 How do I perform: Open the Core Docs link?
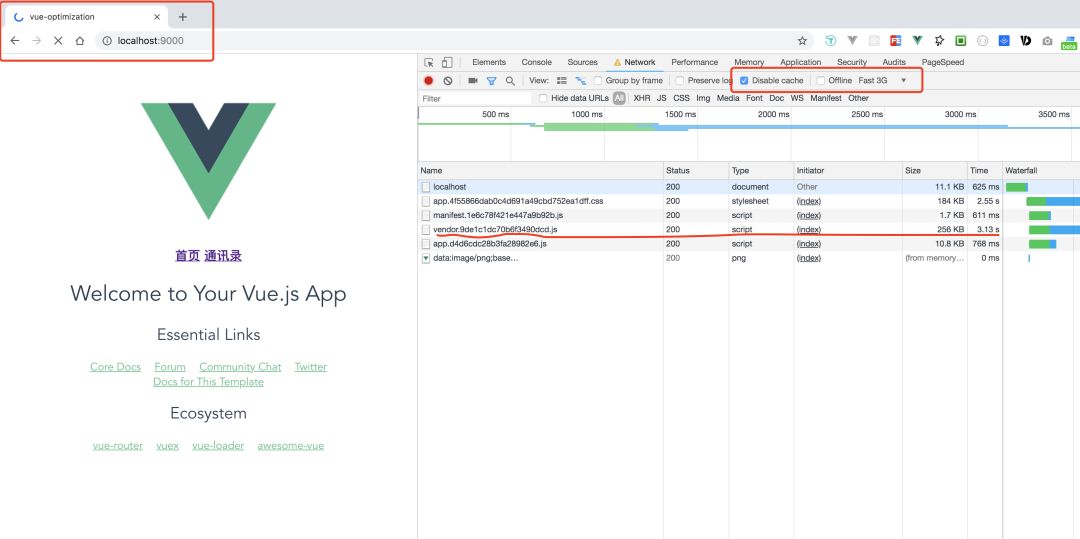[115, 367]
